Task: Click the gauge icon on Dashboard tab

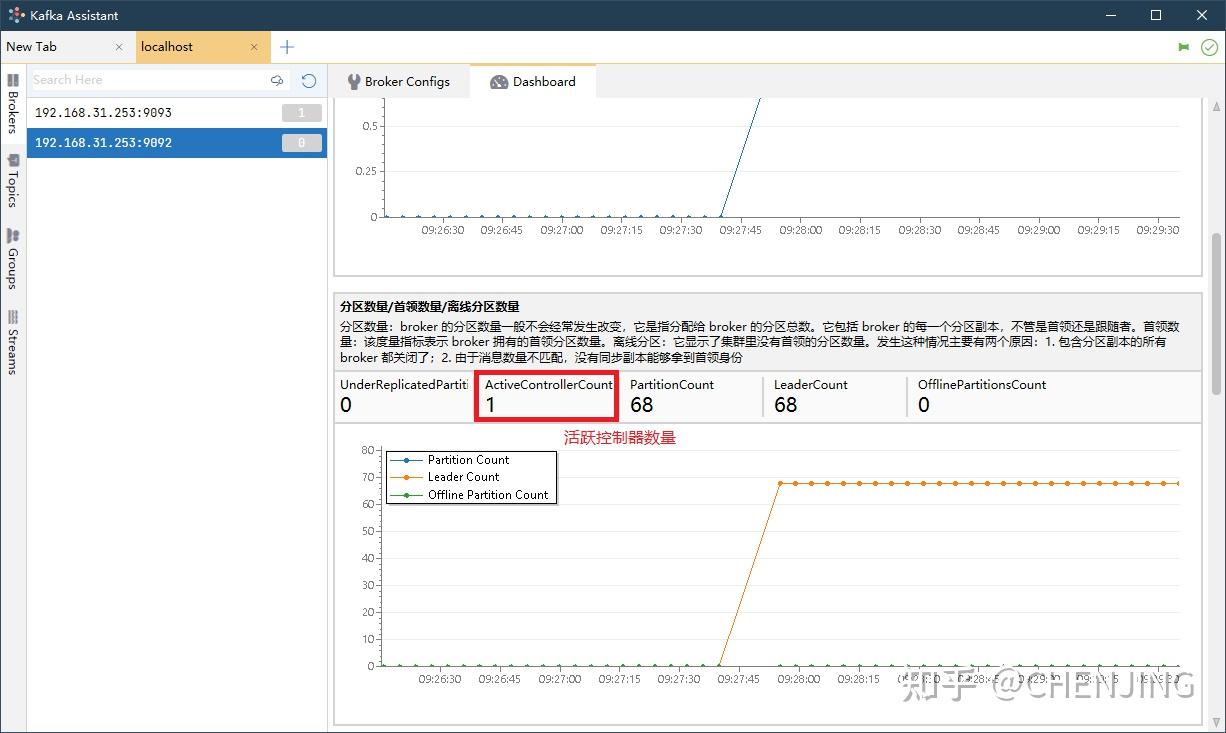Action: pyautogui.click(x=498, y=81)
